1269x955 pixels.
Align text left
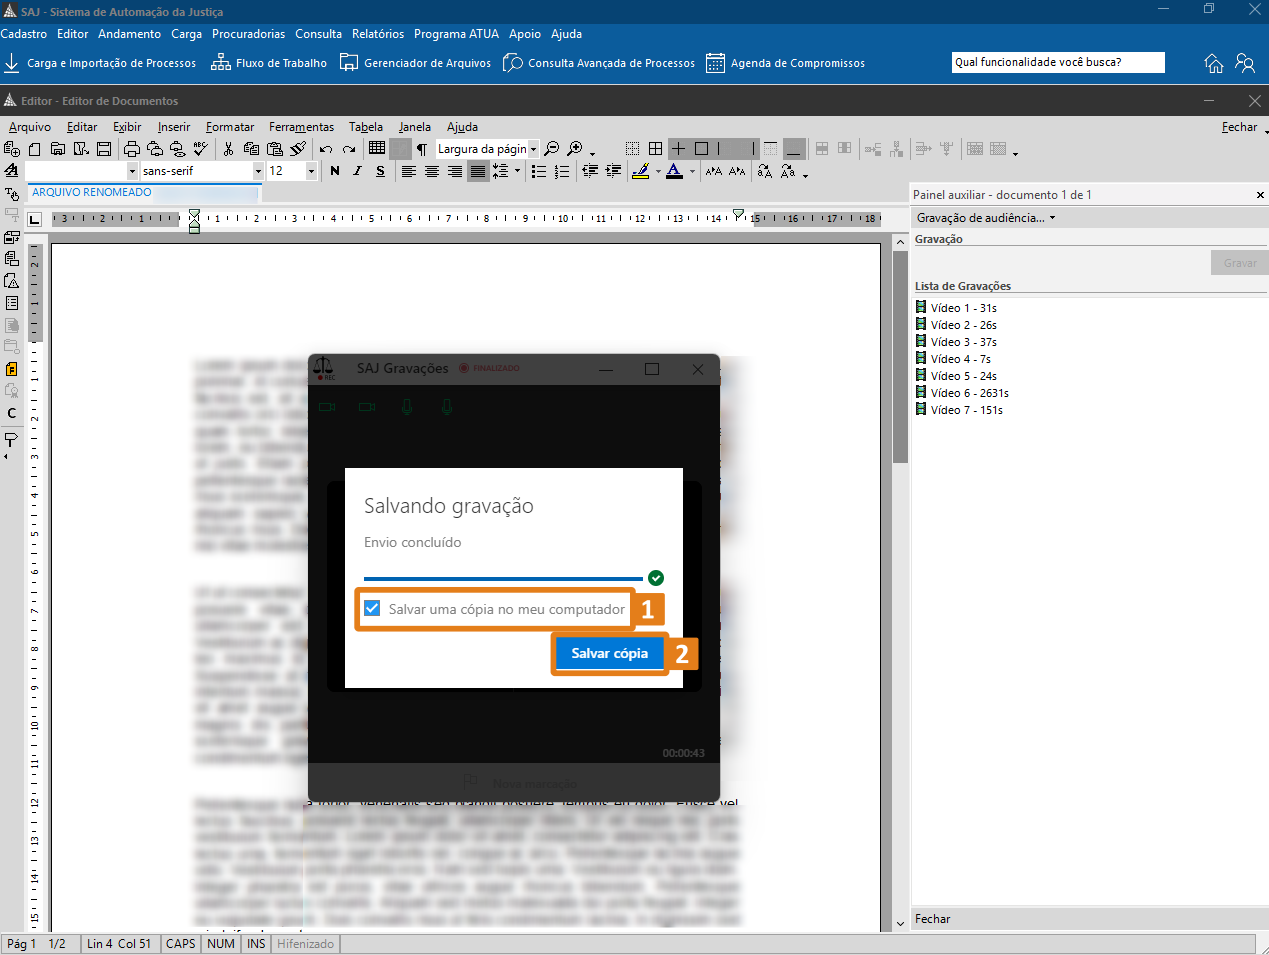[x=408, y=171]
